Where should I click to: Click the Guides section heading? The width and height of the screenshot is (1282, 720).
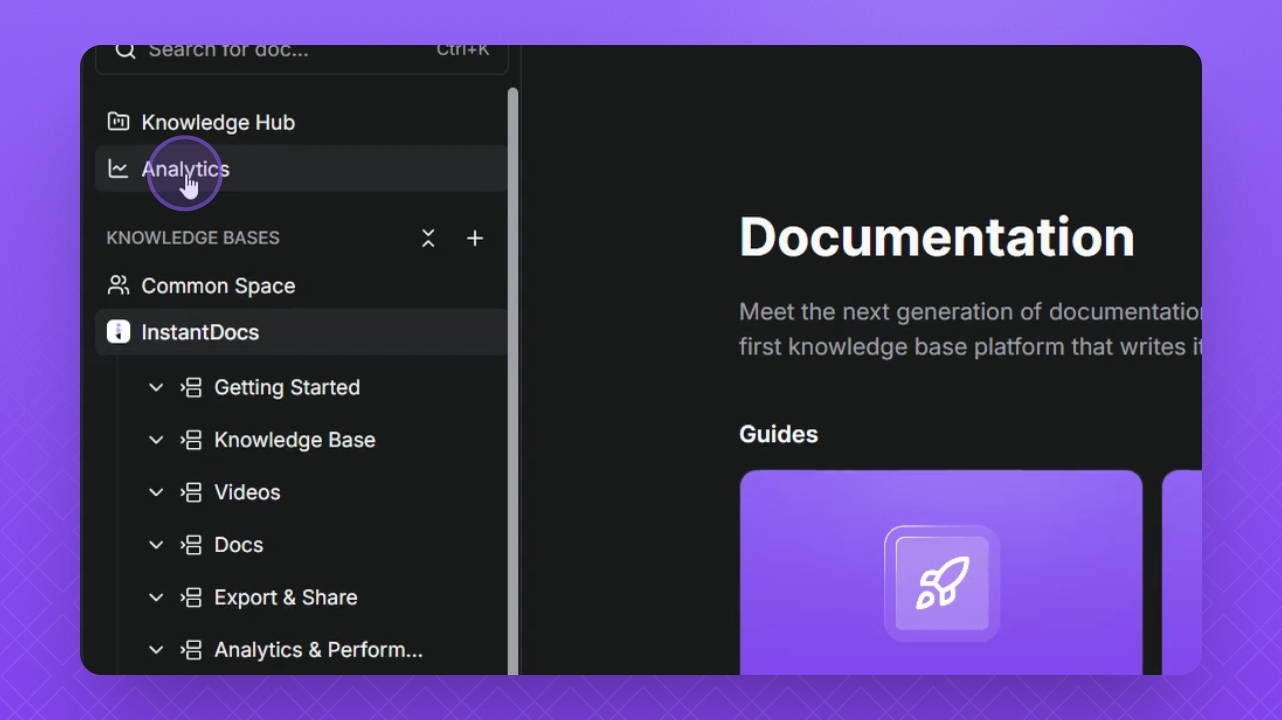pyautogui.click(x=779, y=434)
